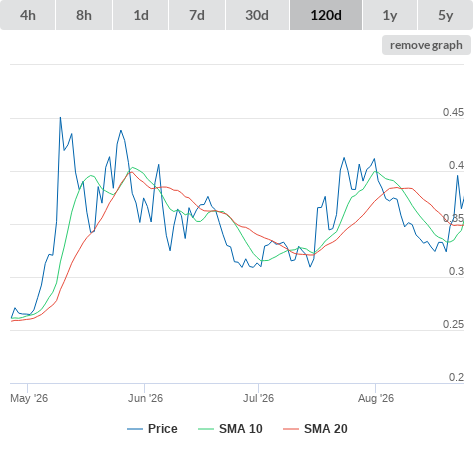Click the Jul '26 axis tick label
474x455 pixels.
[258, 398]
